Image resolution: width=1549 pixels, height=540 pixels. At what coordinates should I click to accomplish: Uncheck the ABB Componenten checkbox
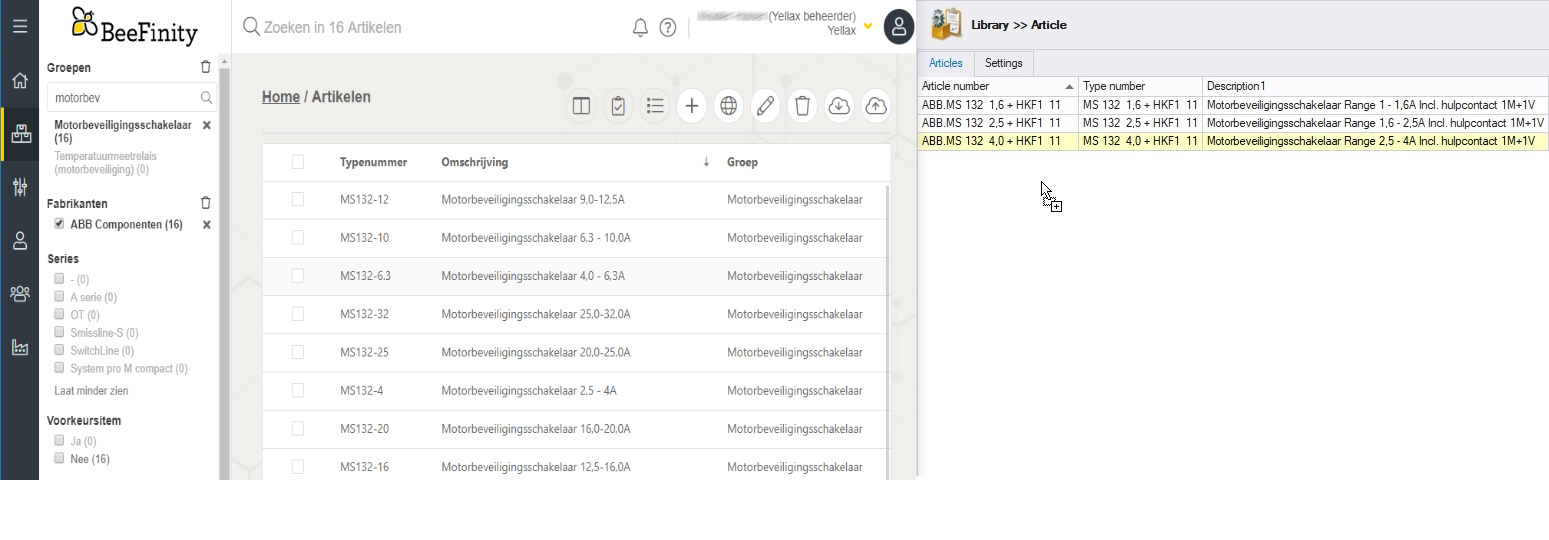click(60, 224)
